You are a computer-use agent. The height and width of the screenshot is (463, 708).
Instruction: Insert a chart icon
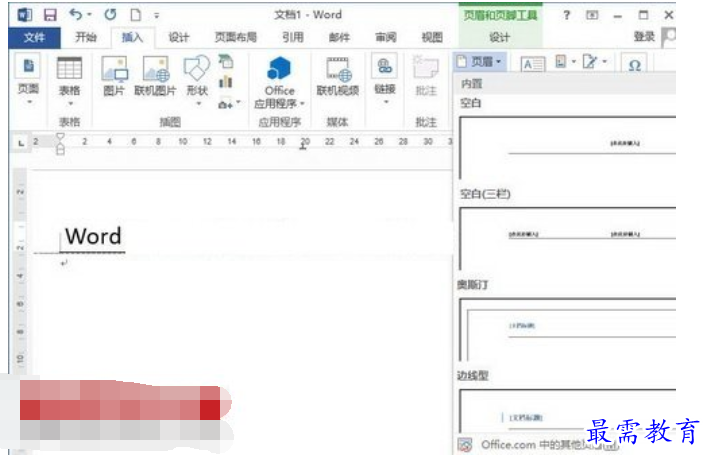[x=226, y=82]
